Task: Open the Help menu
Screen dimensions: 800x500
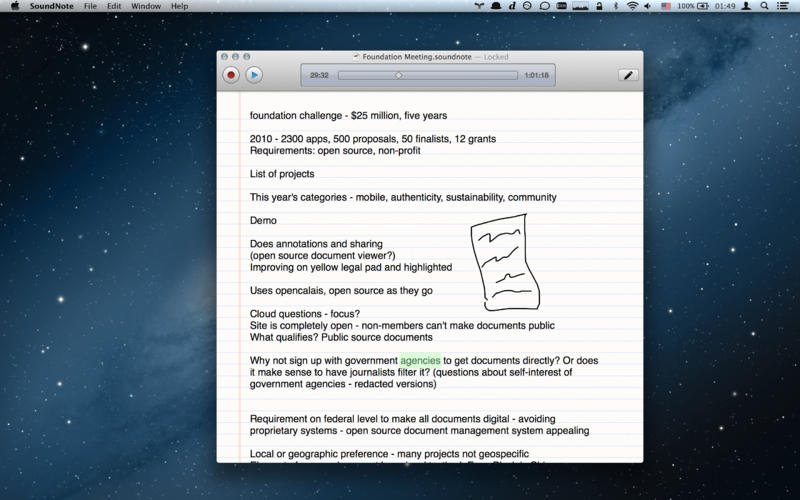Action: coord(179,6)
